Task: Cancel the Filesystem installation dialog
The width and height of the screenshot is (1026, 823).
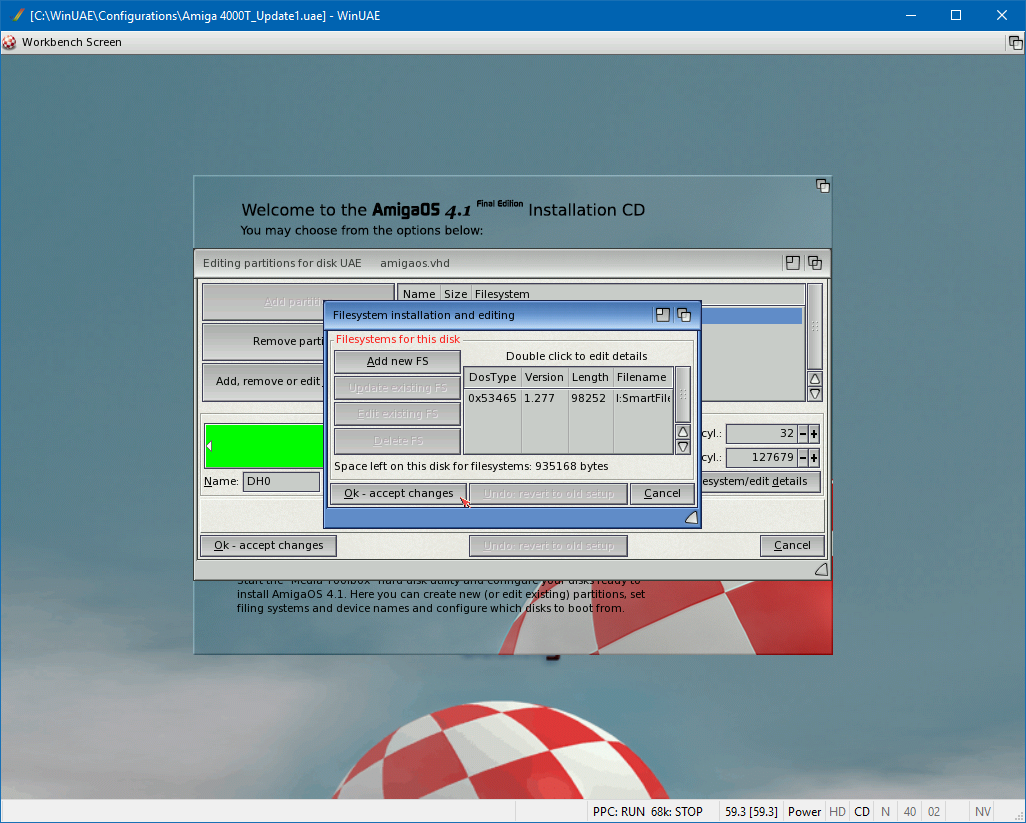Action: (662, 494)
